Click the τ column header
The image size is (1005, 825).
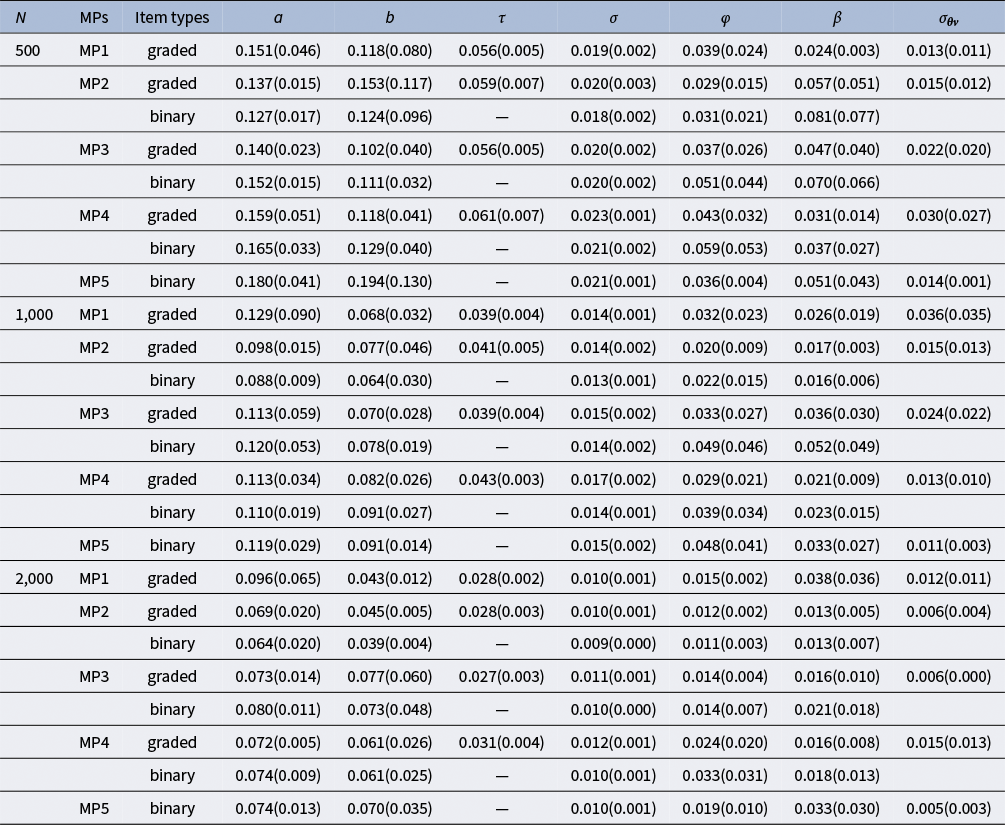pos(501,18)
